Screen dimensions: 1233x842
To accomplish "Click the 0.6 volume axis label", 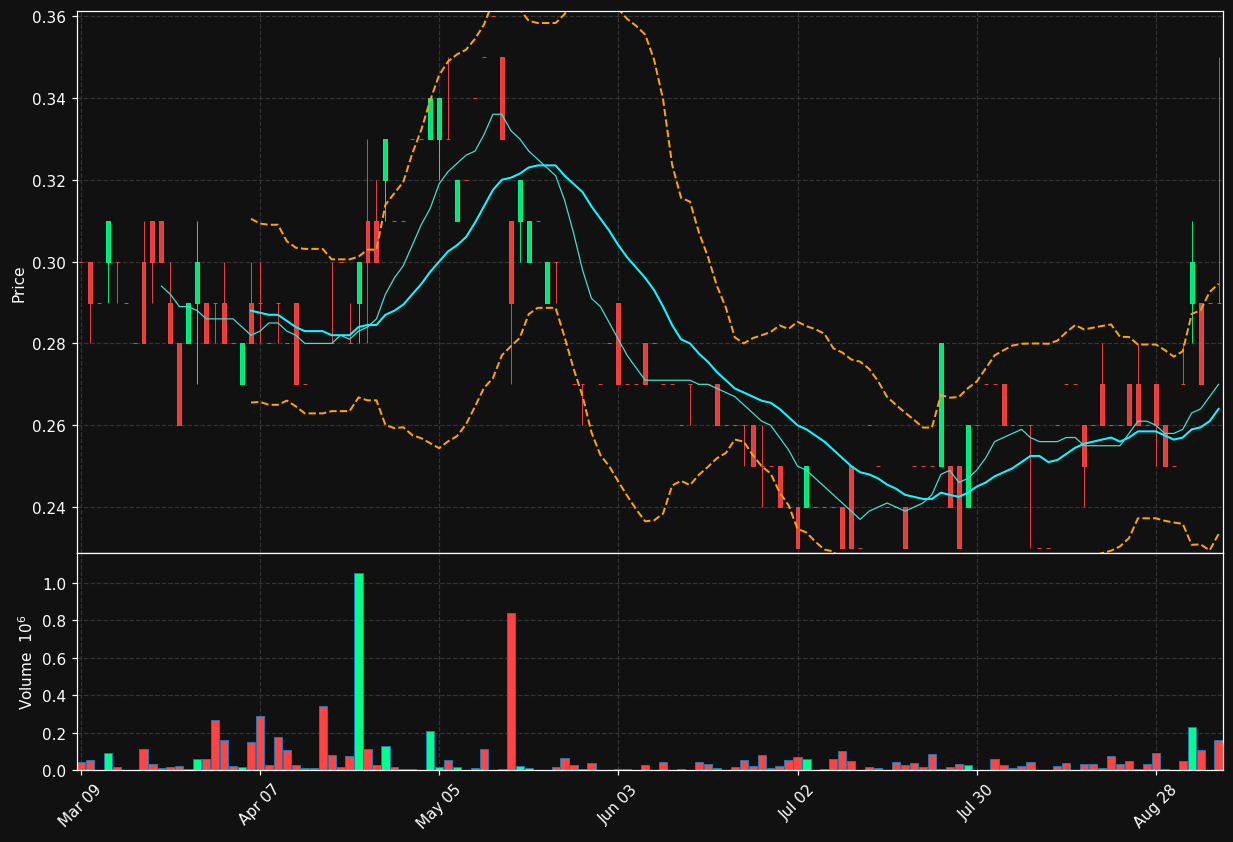I will (x=55, y=658).
